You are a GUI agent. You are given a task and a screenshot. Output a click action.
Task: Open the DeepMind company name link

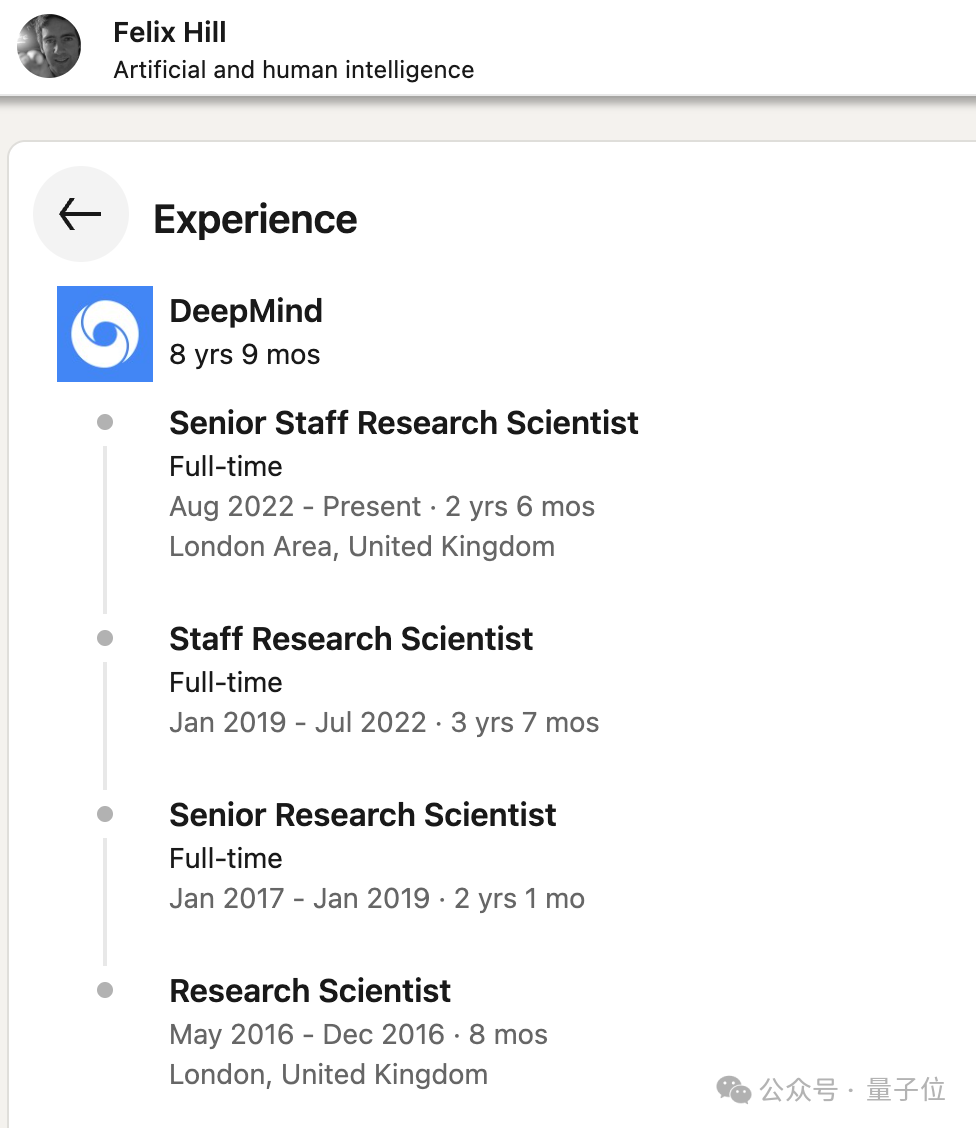click(246, 311)
